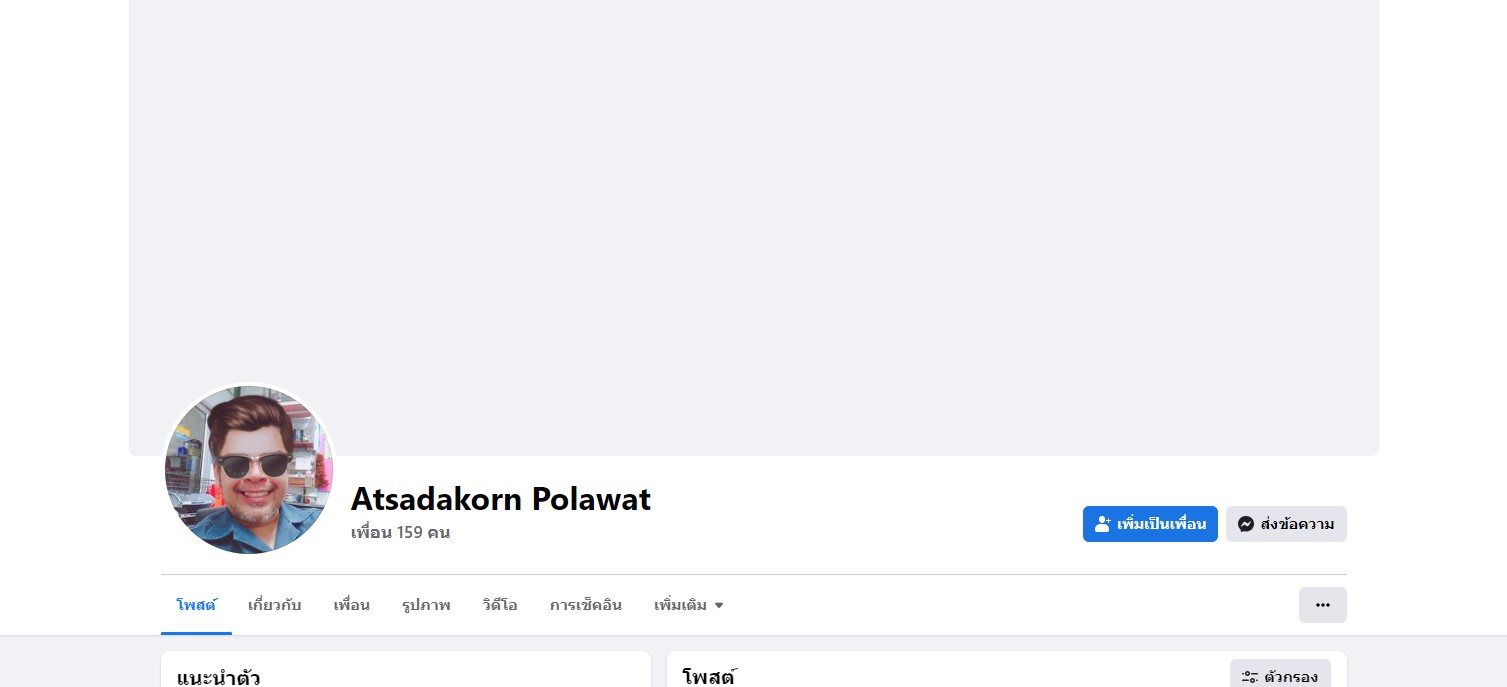Click the ส่งข้อความ button label
The image size is (1507, 687).
[x=1297, y=524]
